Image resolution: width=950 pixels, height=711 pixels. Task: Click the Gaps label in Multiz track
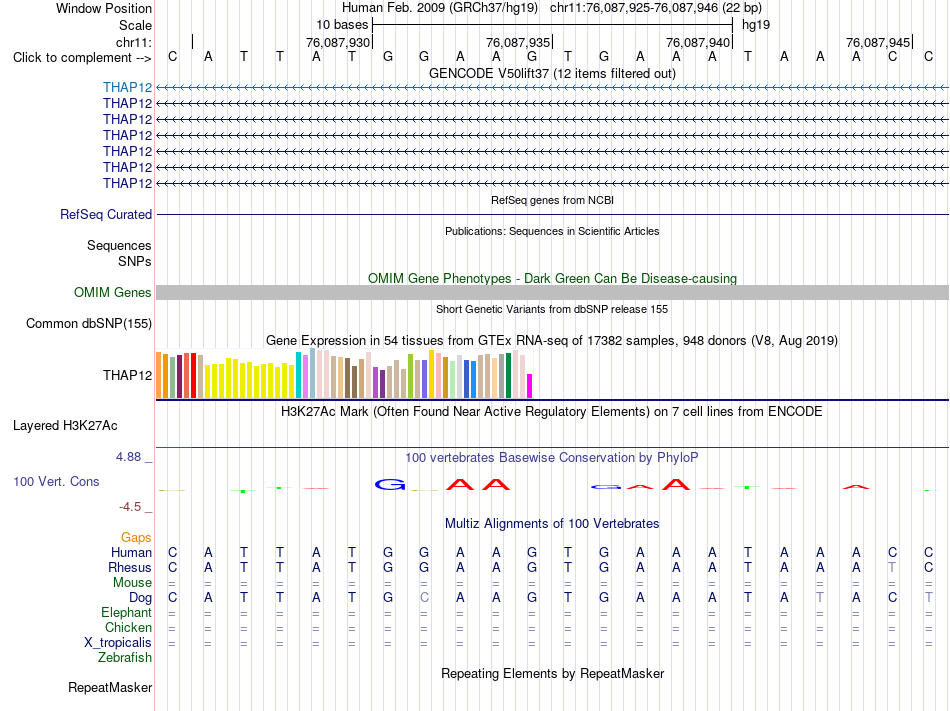coord(136,537)
